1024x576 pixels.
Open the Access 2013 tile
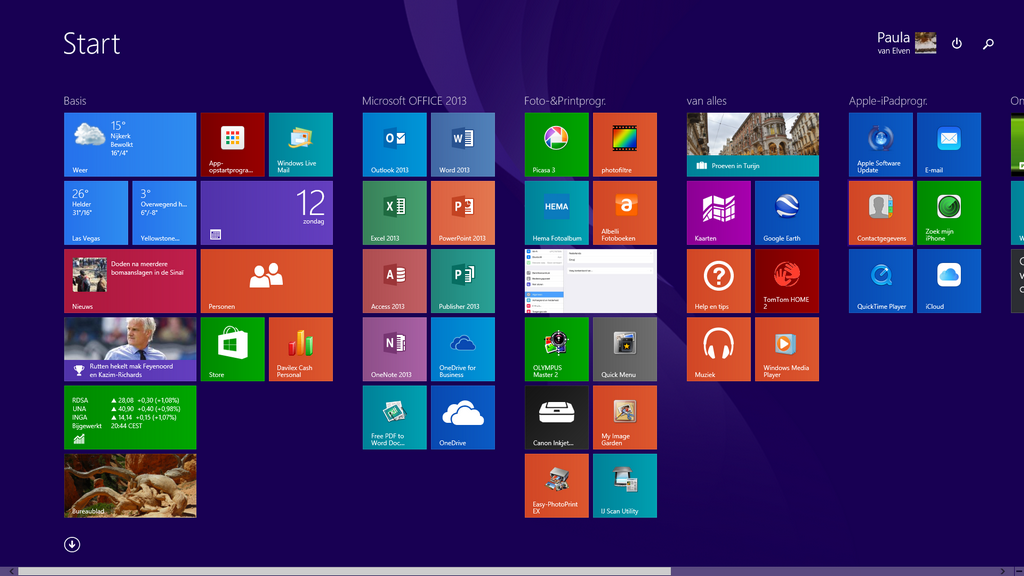click(x=394, y=281)
